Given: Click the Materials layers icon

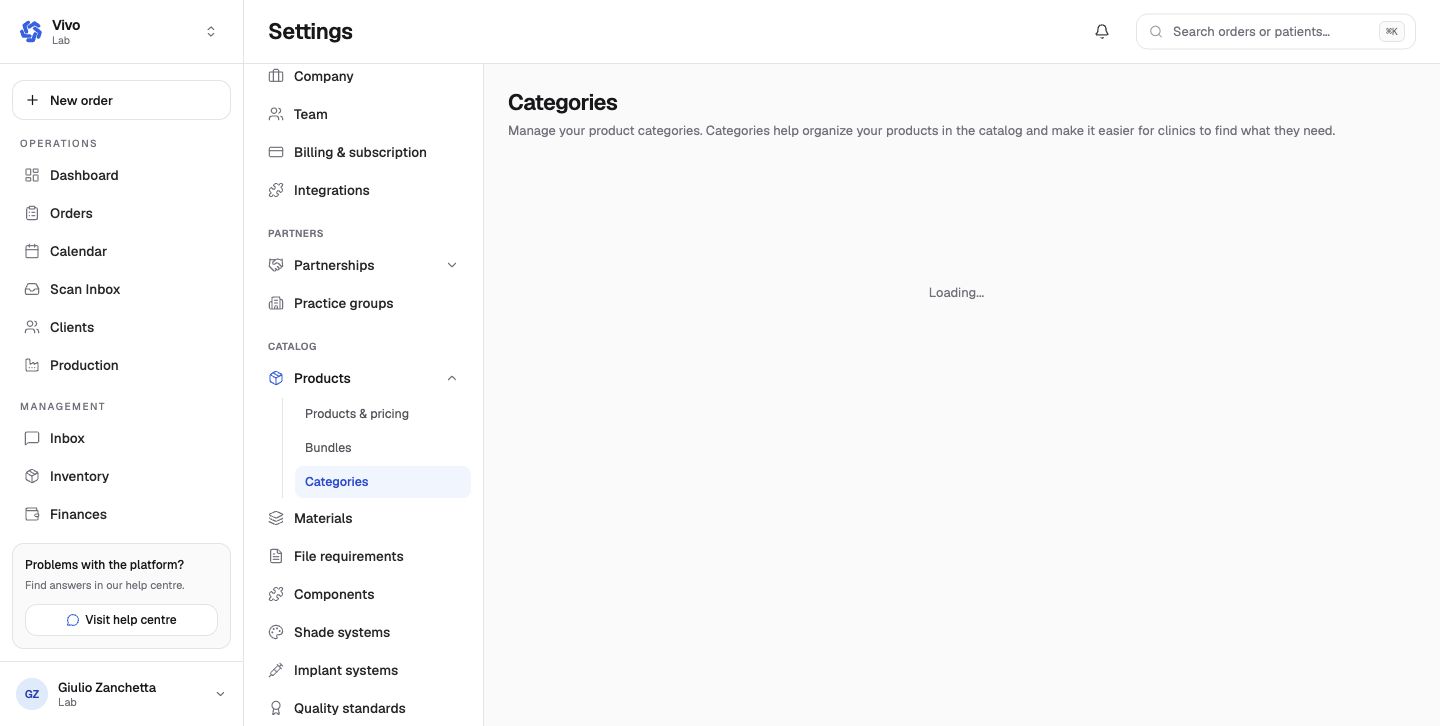Looking at the screenshot, I should (x=276, y=518).
